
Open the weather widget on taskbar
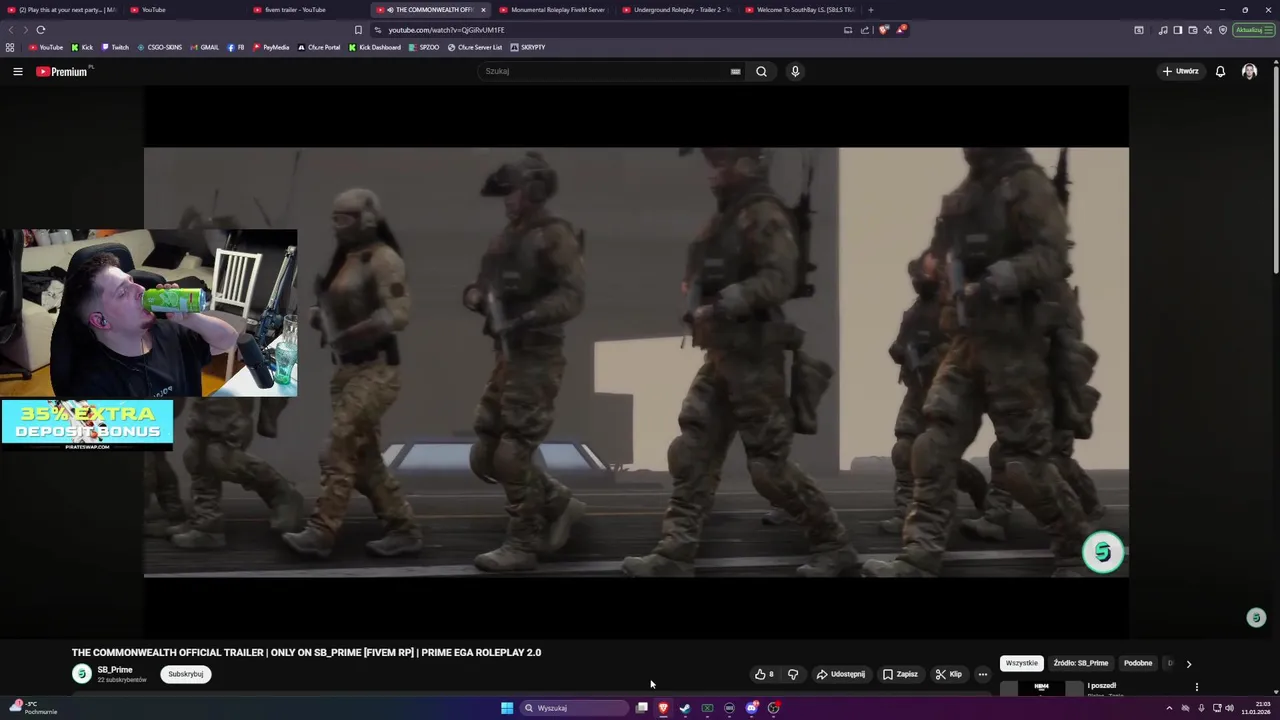click(x=33, y=708)
